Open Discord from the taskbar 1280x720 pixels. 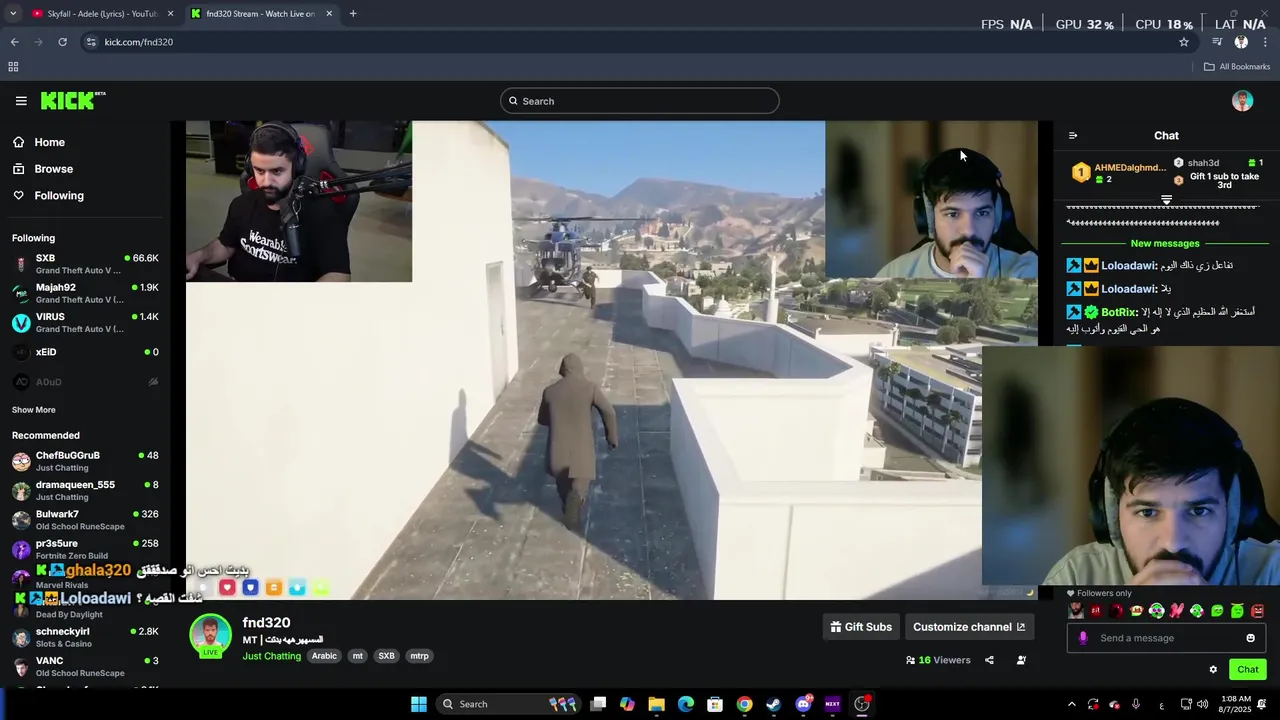(x=803, y=704)
